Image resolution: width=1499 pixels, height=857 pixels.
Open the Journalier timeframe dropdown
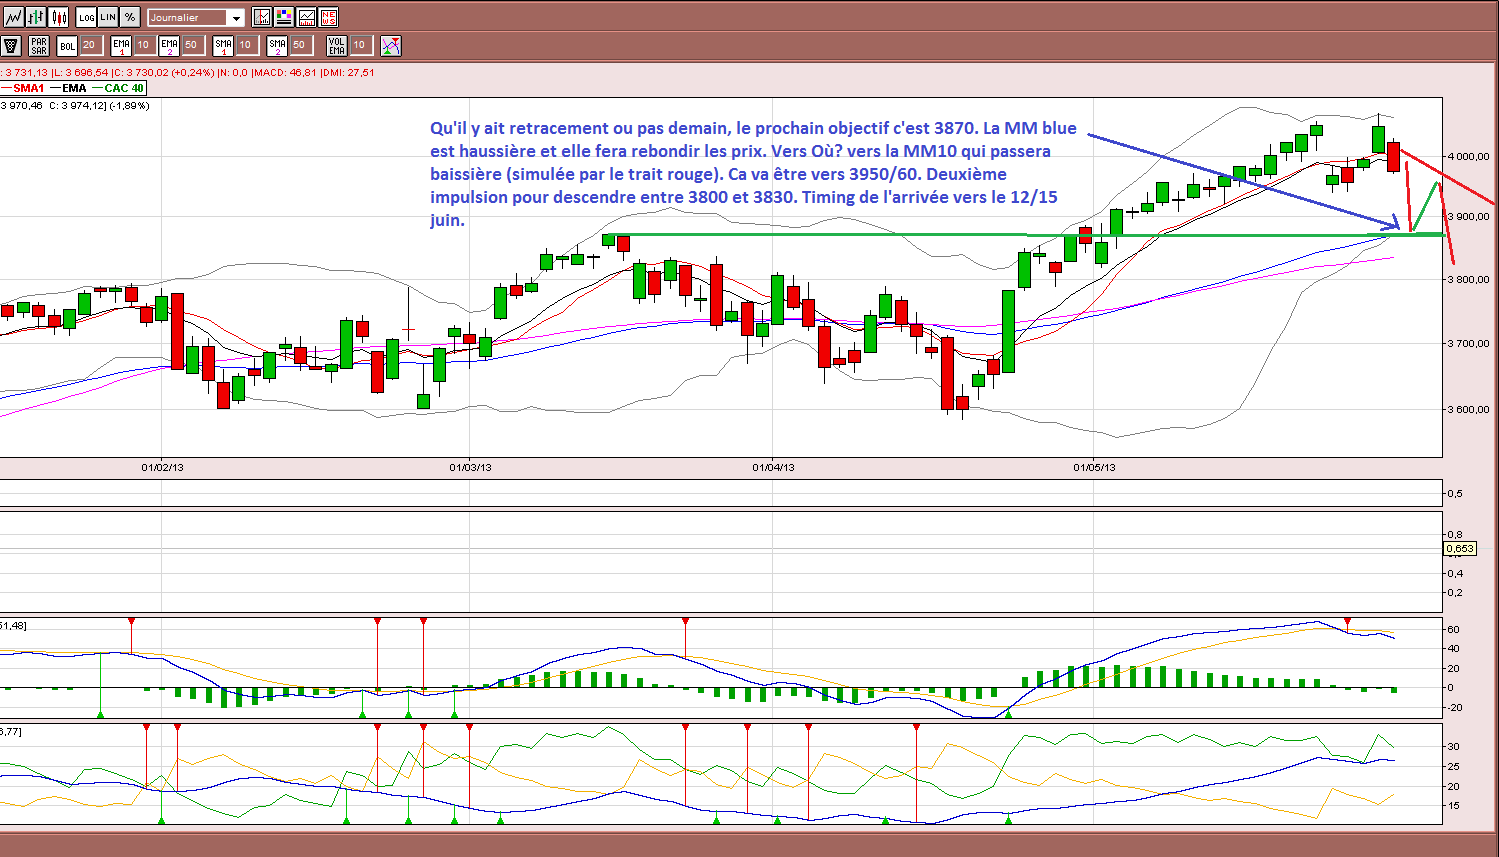(196, 18)
